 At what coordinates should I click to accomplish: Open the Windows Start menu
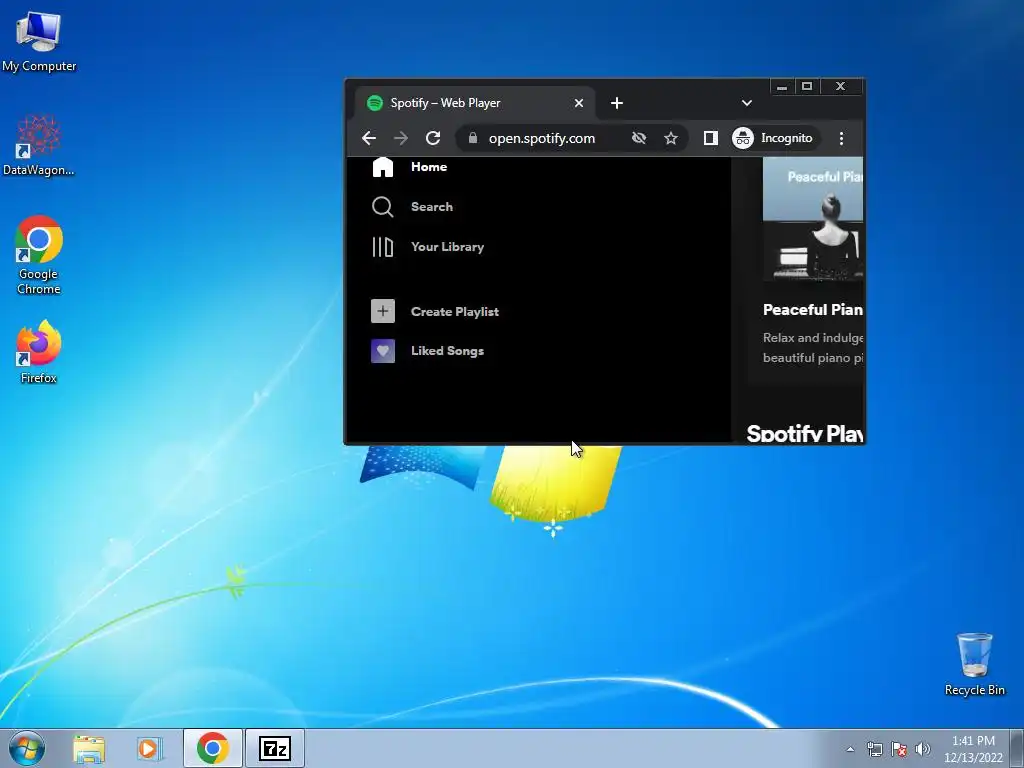point(27,748)
